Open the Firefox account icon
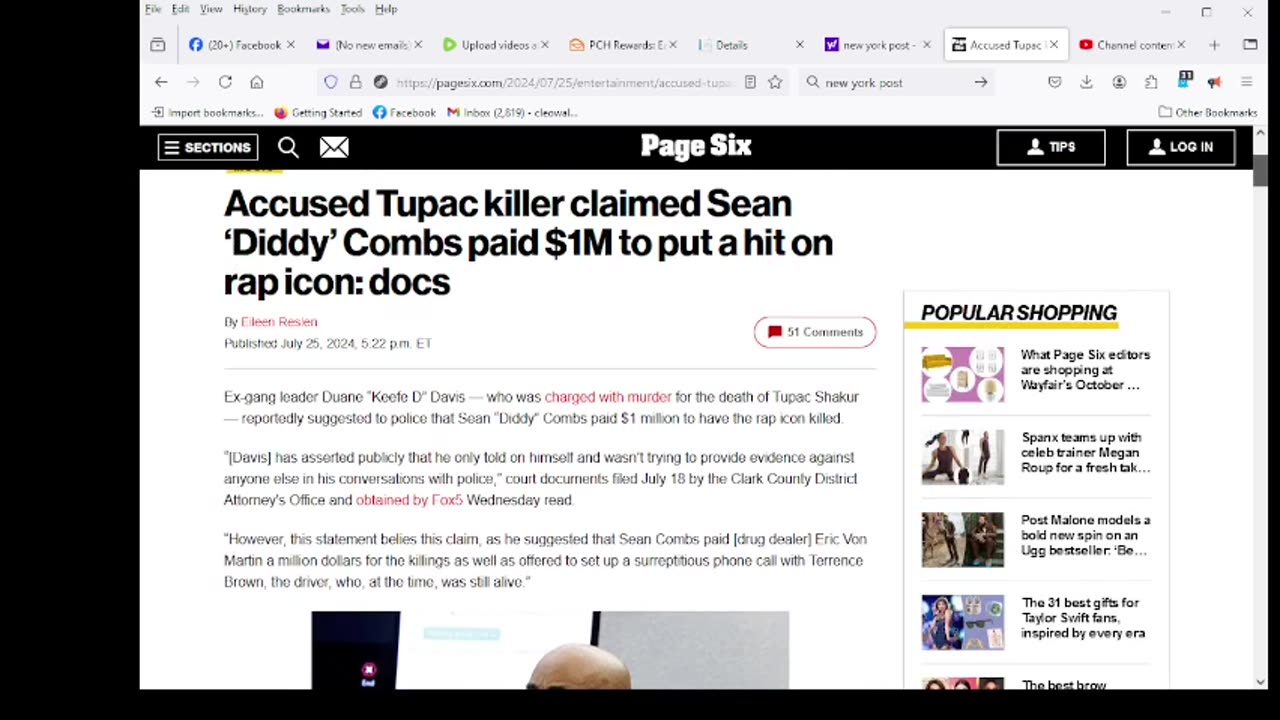1280x720 pixels. (x=1119, y=82)
